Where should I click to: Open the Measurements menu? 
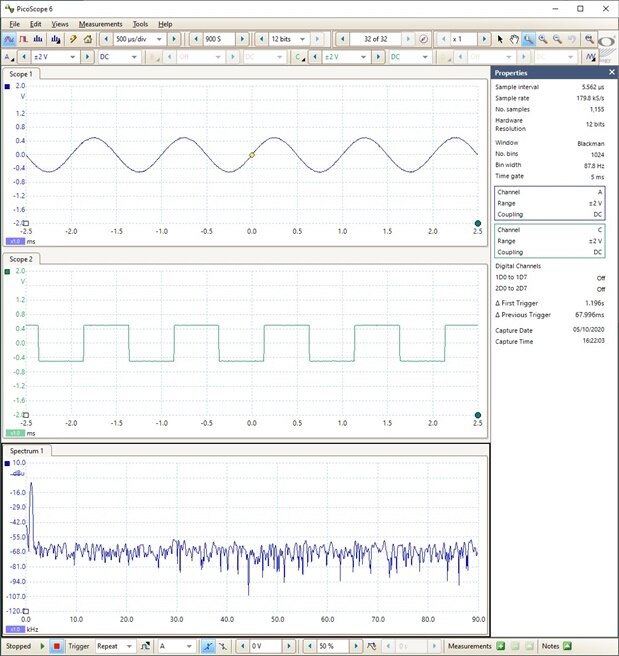(100, 23)
